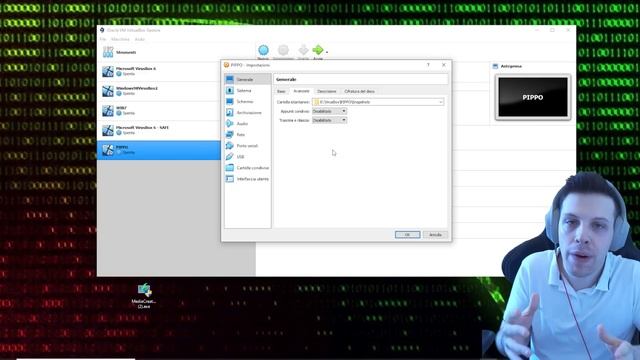The width and height of the screenshot is (640, 360).
Task: Switch to the Avanzate tab
Action: tap(301, 91)
